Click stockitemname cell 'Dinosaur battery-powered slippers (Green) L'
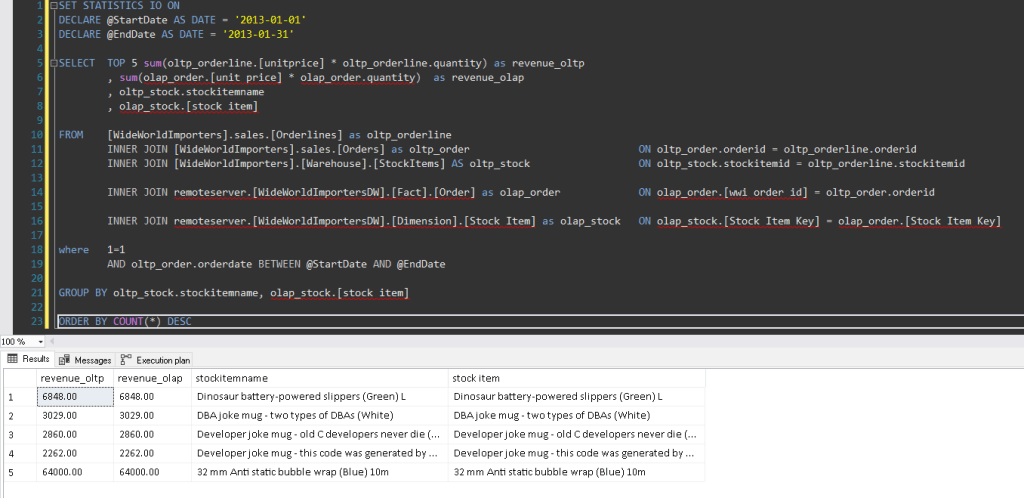1024x498 pixels. (x=320, y=397)
